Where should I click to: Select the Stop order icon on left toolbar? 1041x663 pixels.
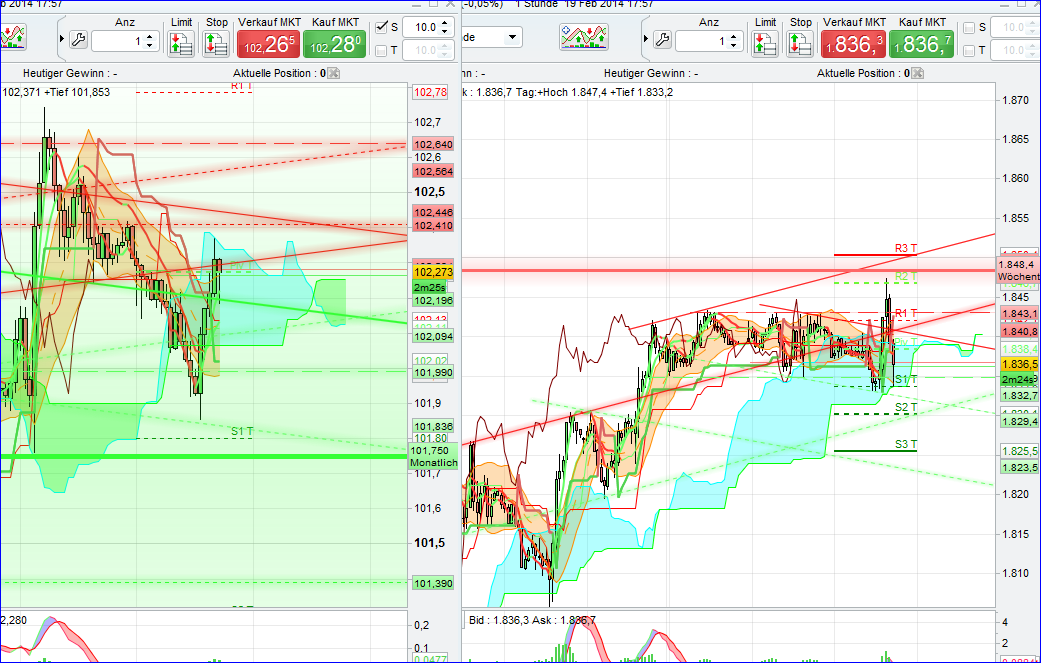coord(216,44)
